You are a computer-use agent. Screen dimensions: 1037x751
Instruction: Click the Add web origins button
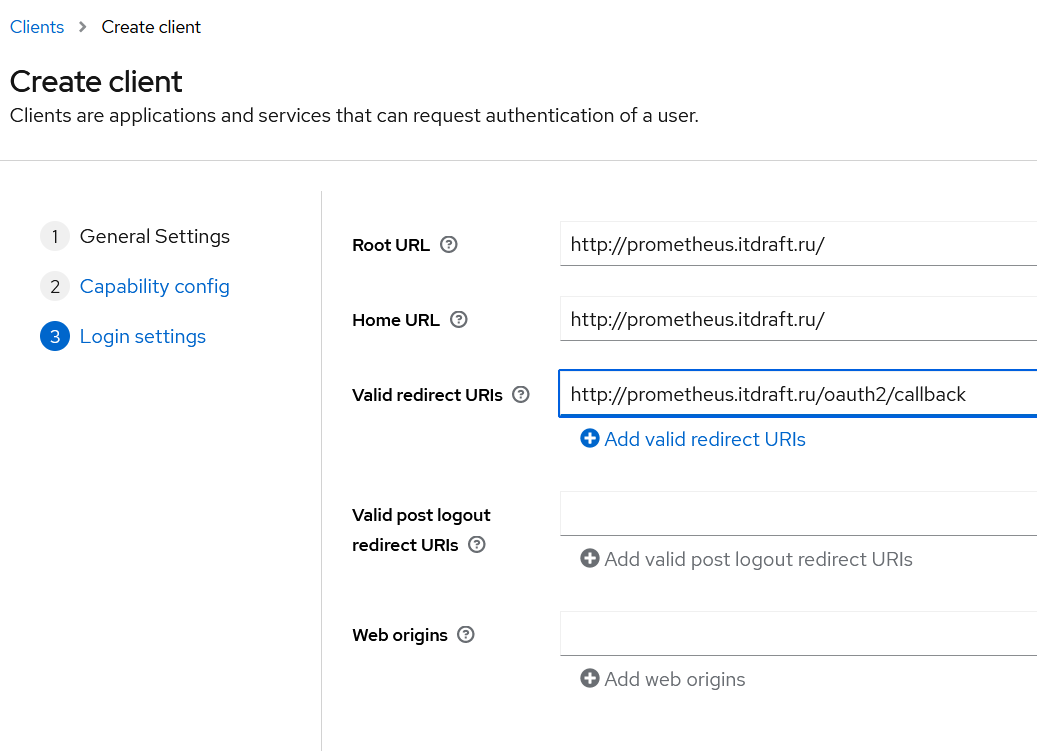[675, 679]
